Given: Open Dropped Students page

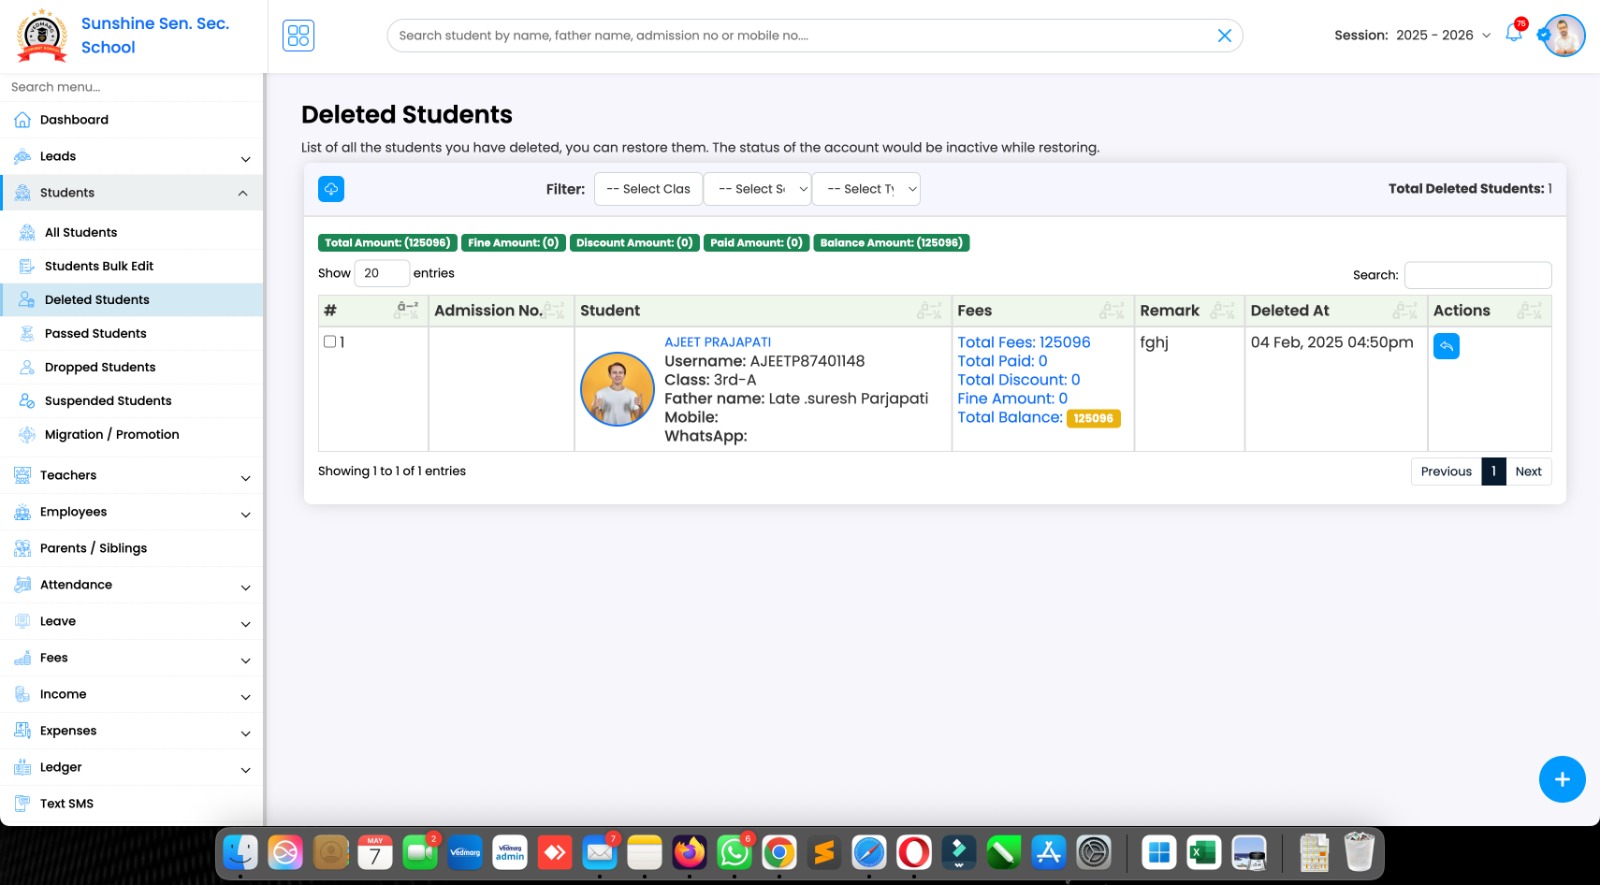Looking at the screenshot, I should tap(132, 368).
